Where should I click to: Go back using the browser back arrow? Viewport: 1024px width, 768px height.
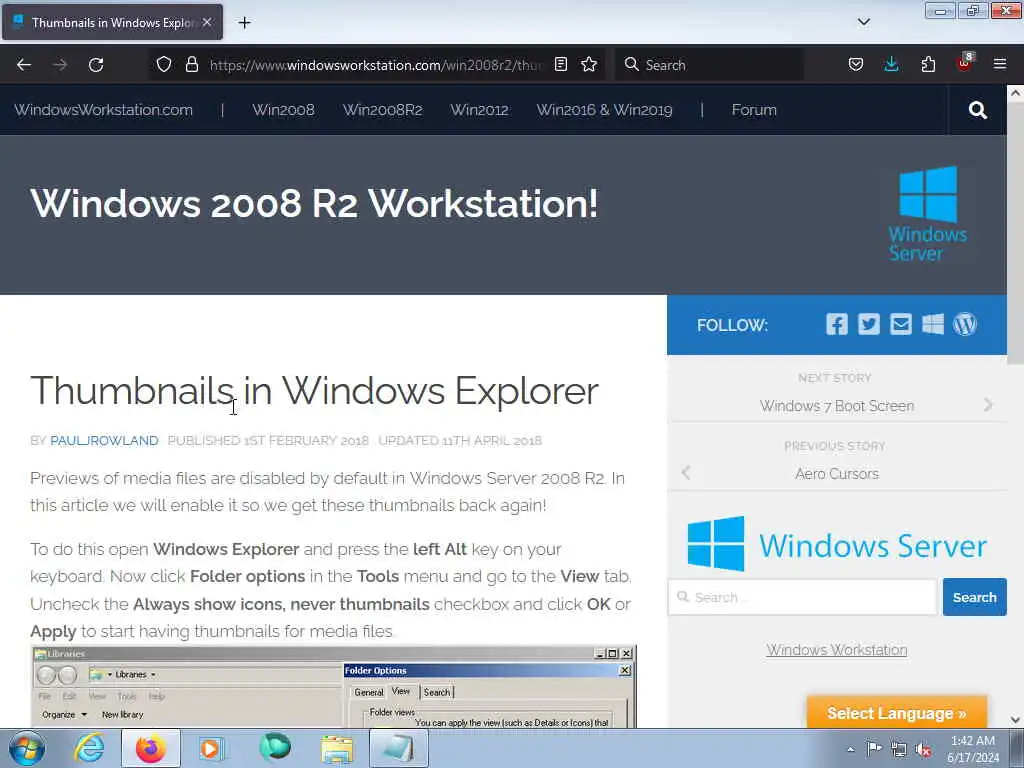(x=24, y=65)
